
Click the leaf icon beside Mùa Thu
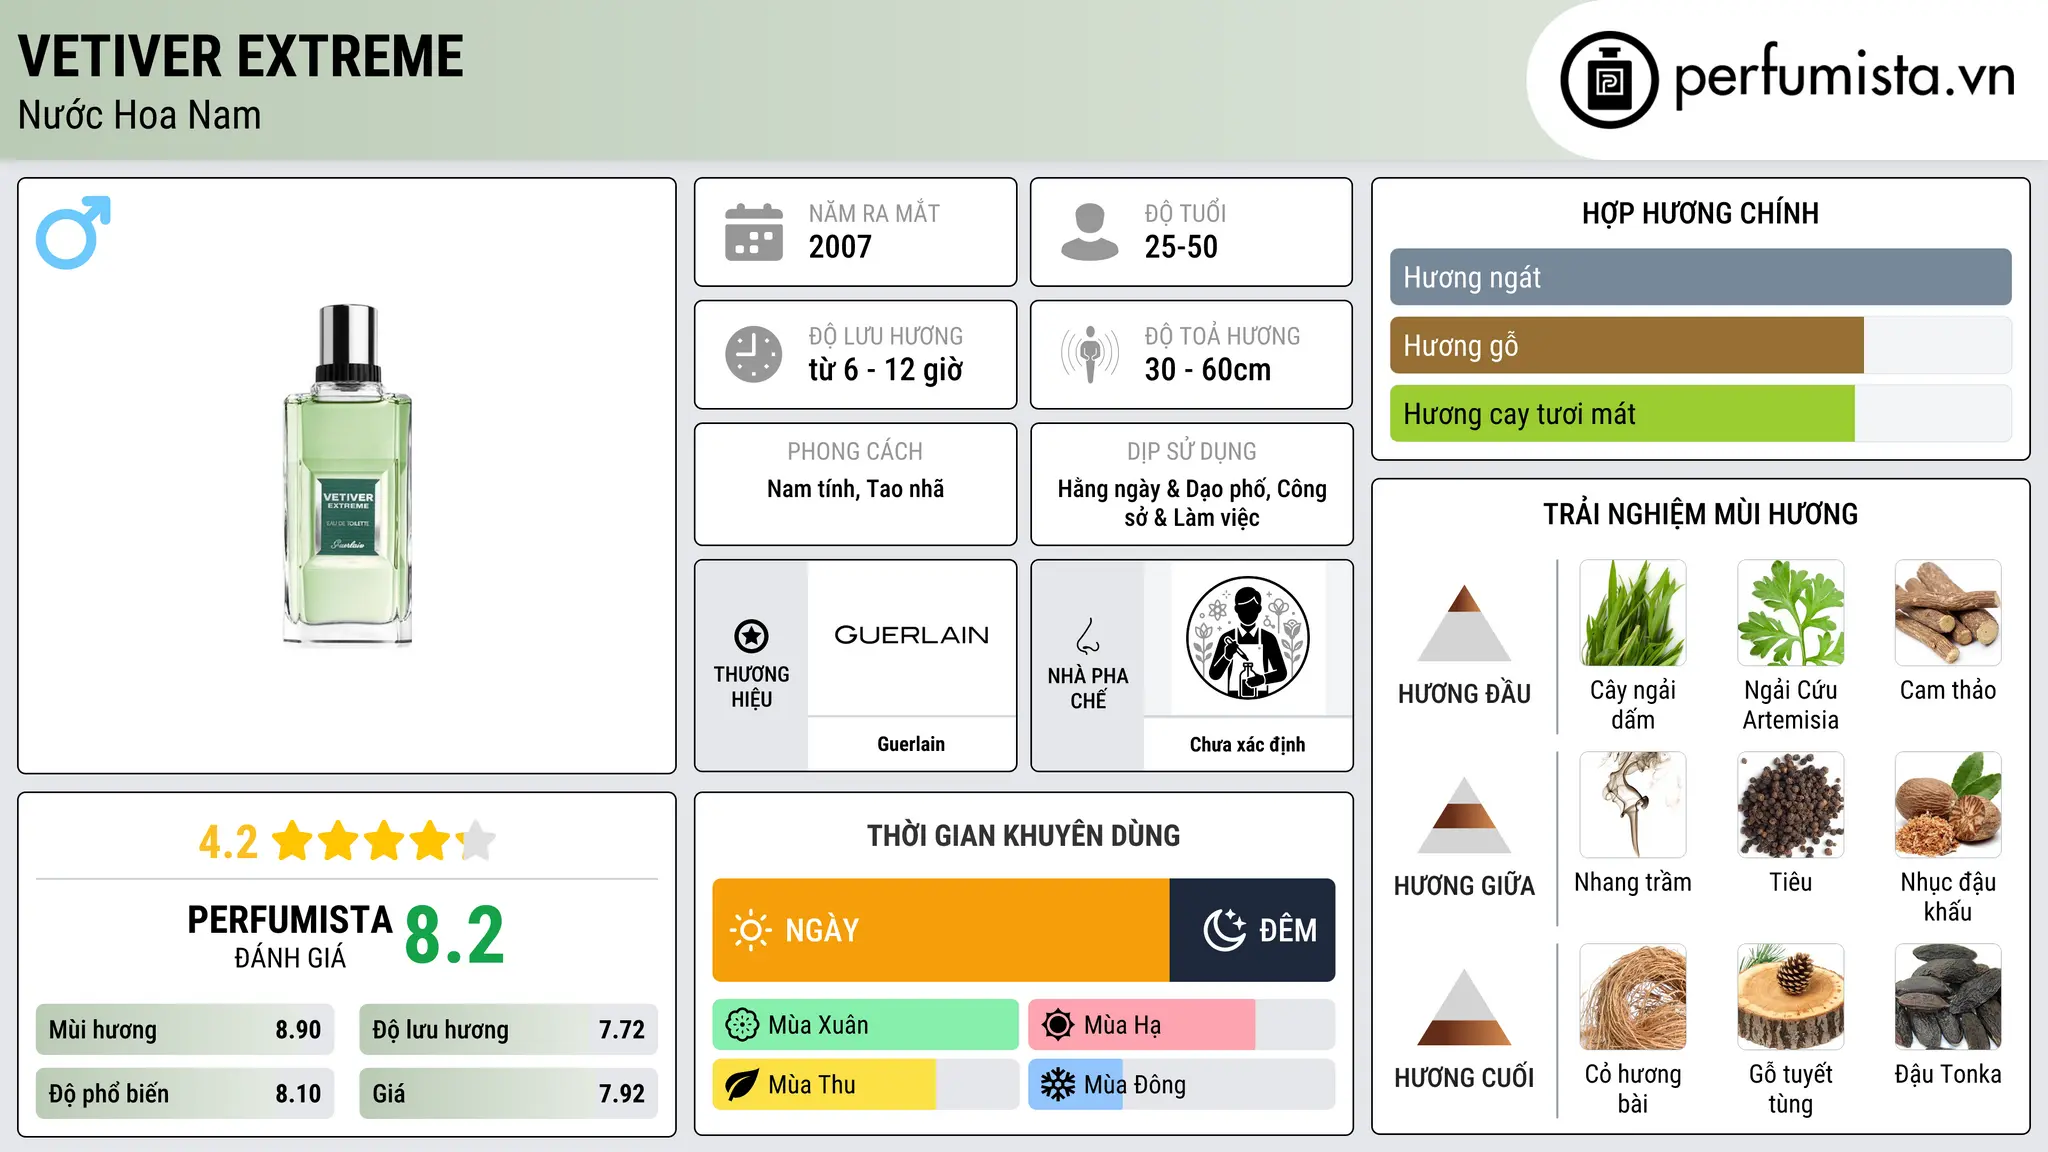click(742, 1085)
